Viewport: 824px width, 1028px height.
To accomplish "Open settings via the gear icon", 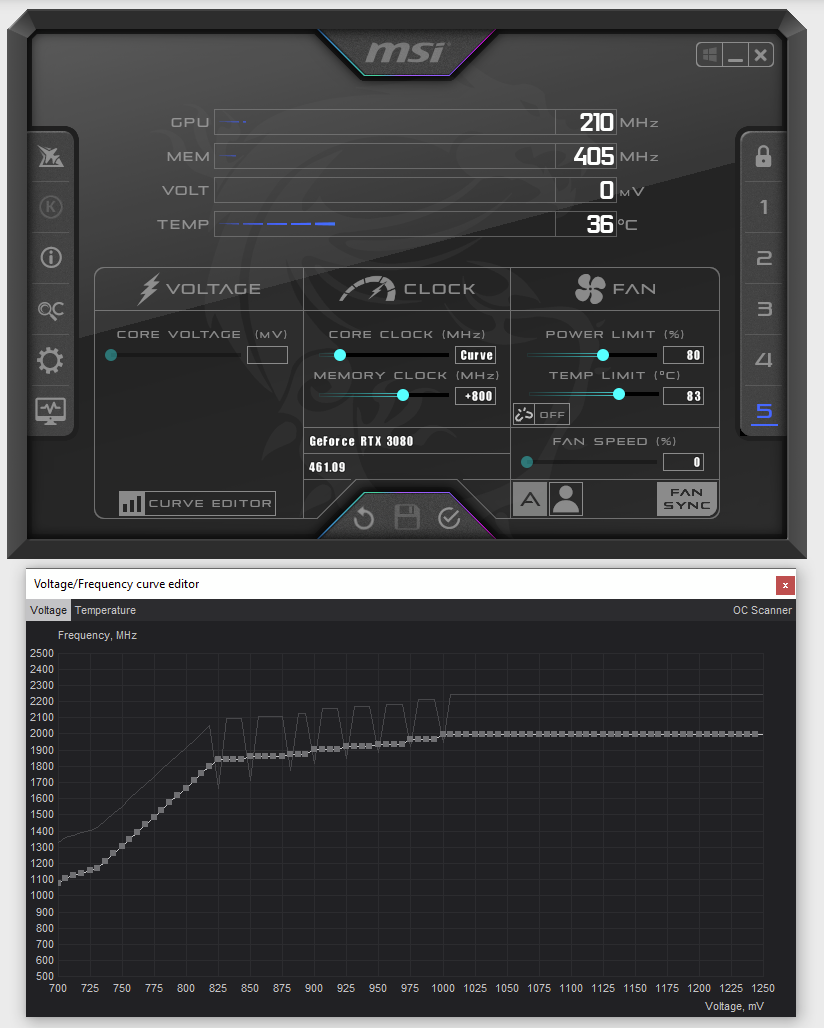I will [x=50, y=361].
